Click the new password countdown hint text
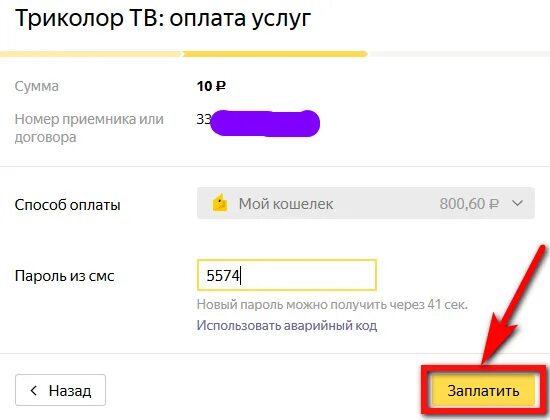 coord(332,304)
